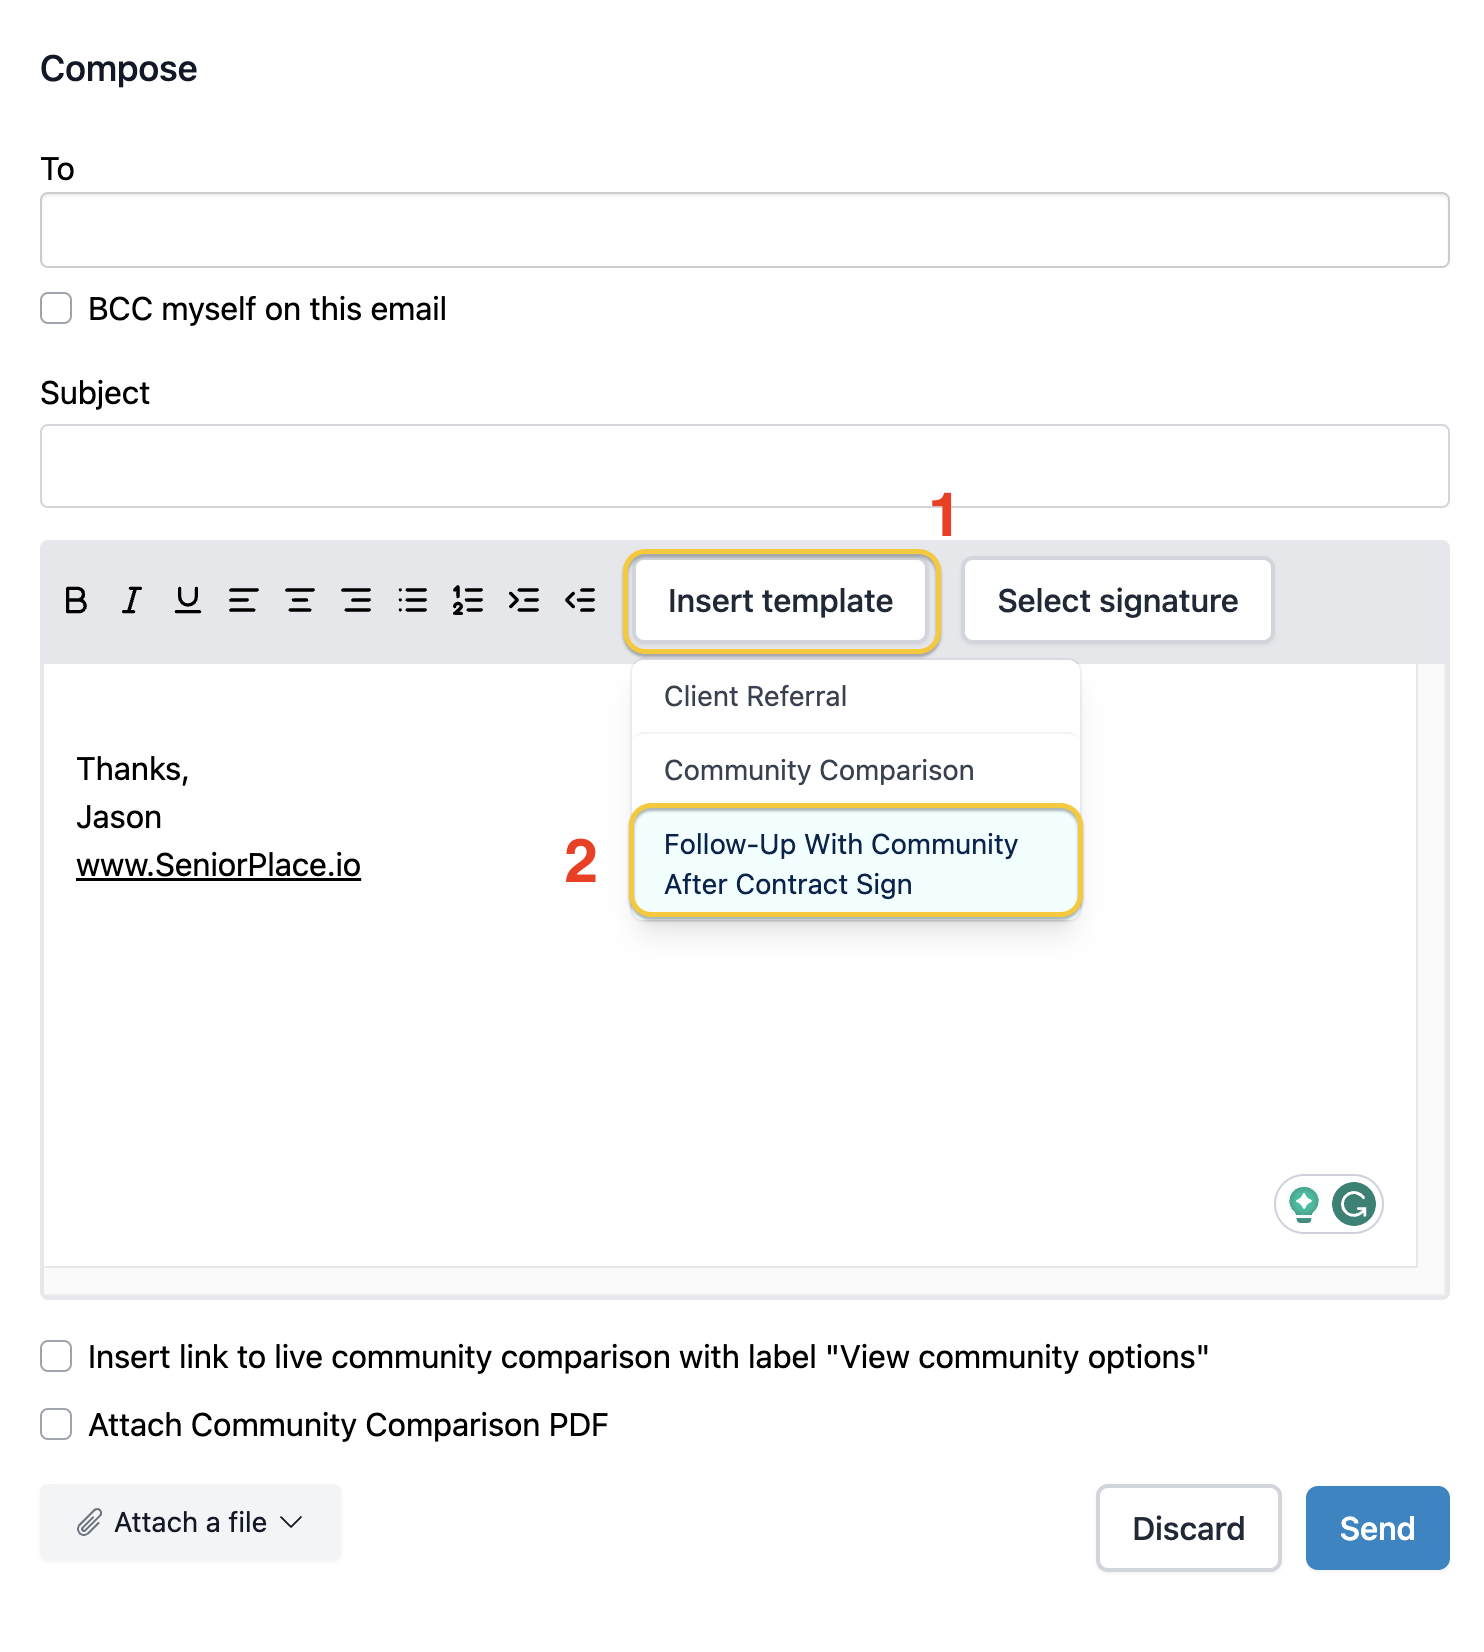
Task: Expand the Attach a file menu
Action: (190, 1522)
